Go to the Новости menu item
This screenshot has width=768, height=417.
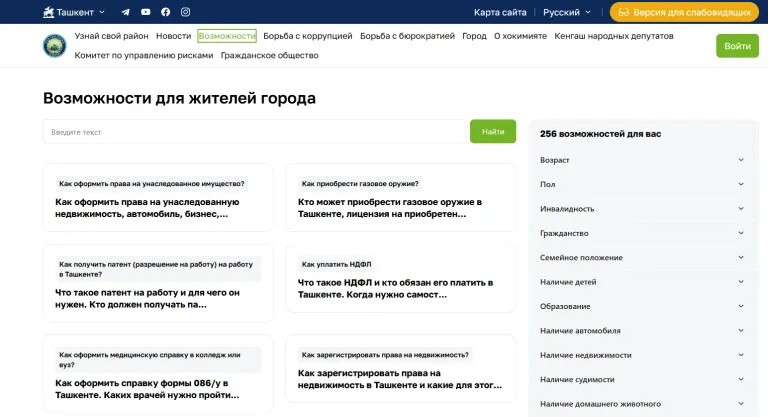[173, 36]
